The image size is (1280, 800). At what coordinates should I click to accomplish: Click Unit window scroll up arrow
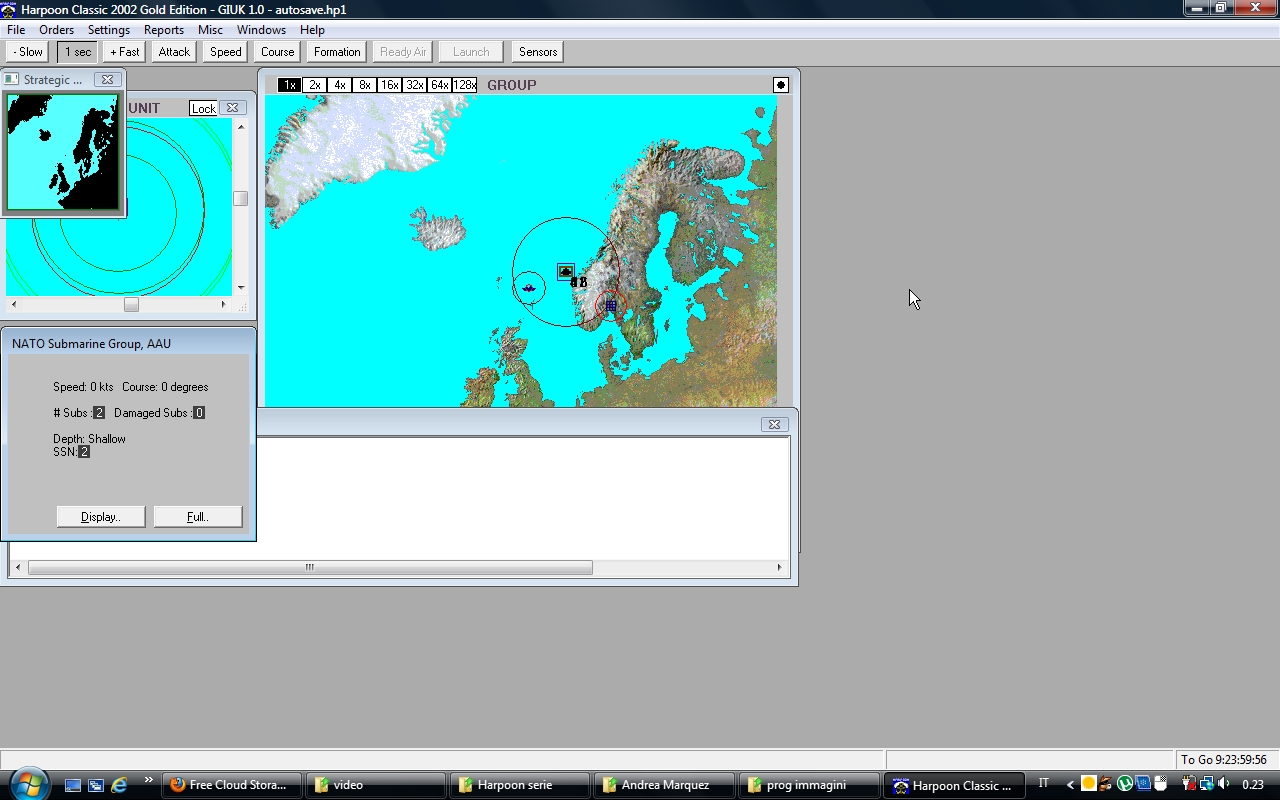pos(240,127)
